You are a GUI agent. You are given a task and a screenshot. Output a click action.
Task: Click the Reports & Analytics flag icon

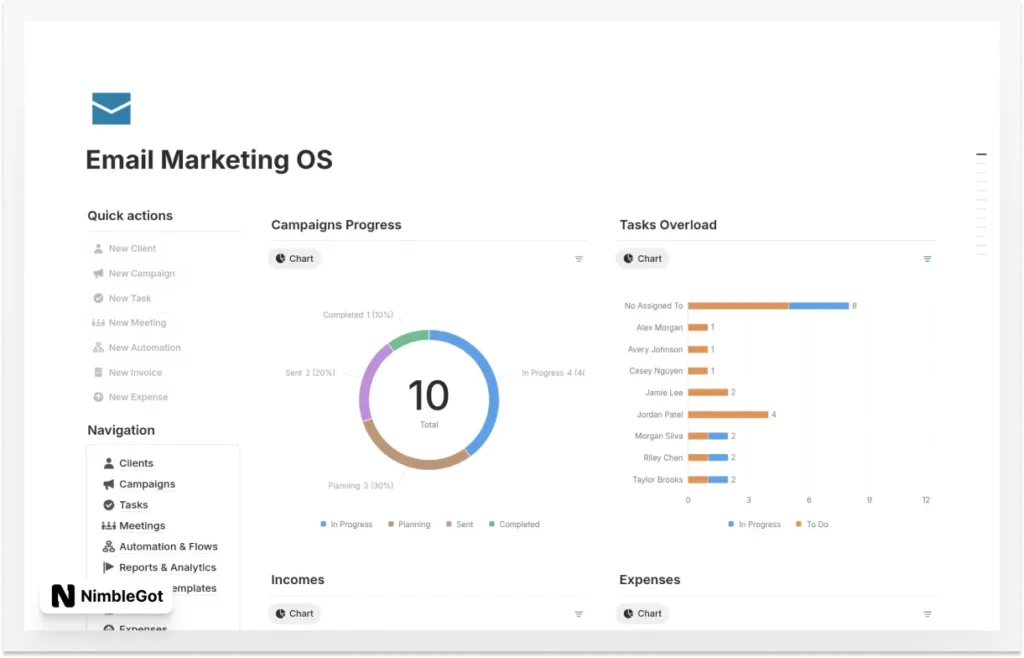click(x=107, y=567)
